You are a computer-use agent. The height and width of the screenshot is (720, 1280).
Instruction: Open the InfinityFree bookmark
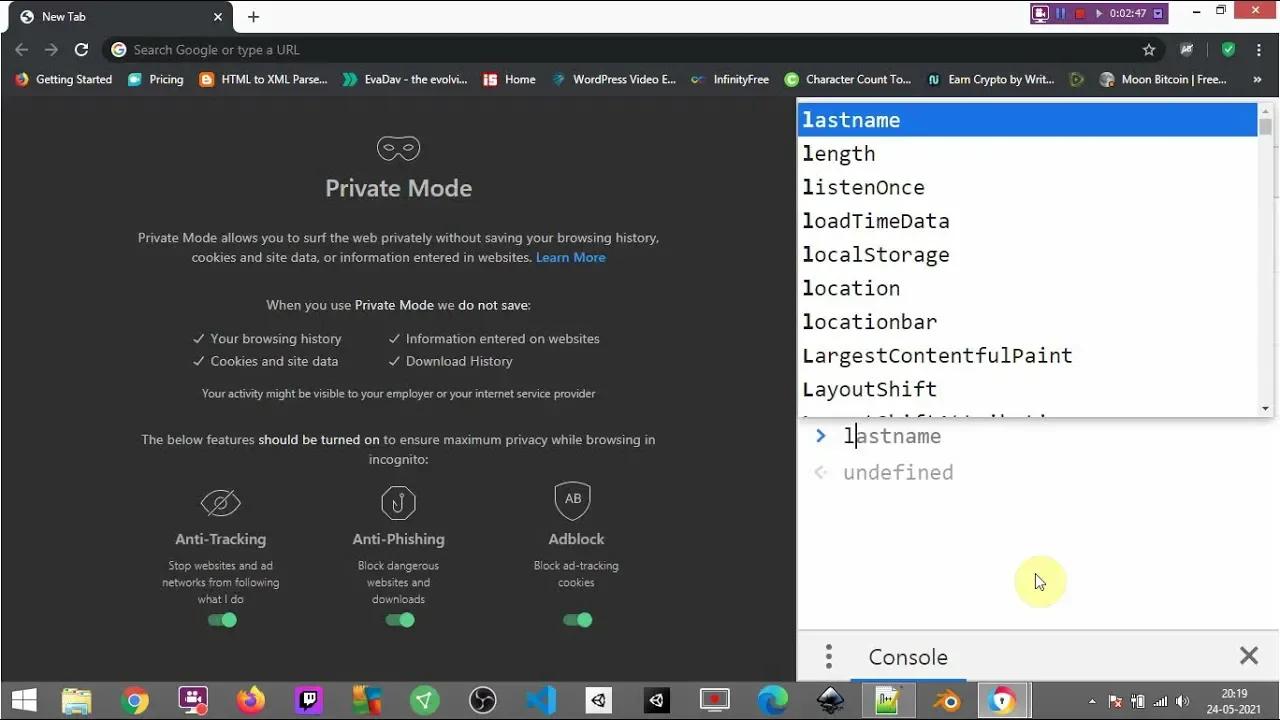731,79
